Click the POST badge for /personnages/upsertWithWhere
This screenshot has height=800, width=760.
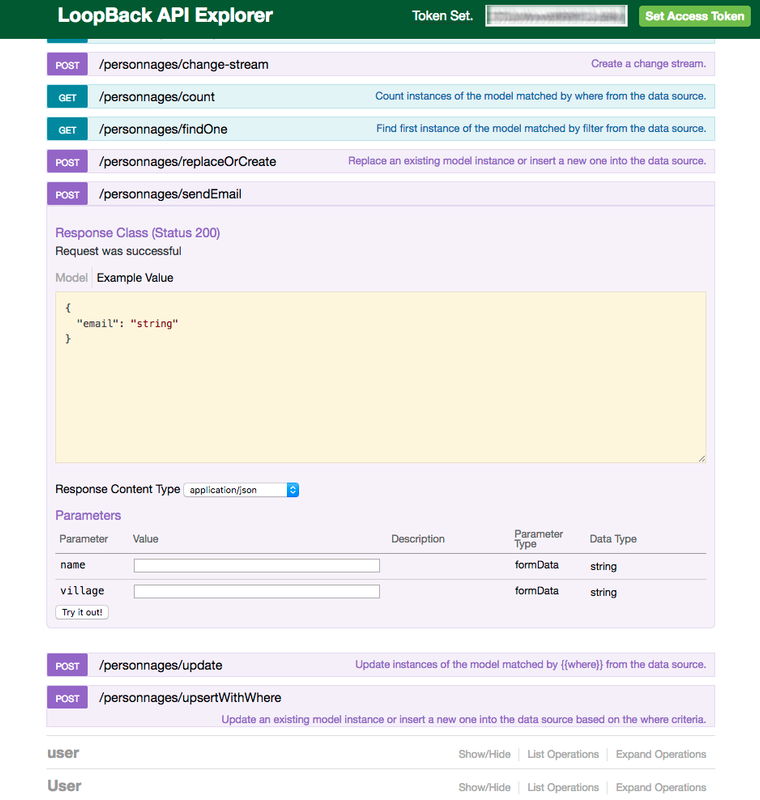pyautogui.click(x=67, y=698)
